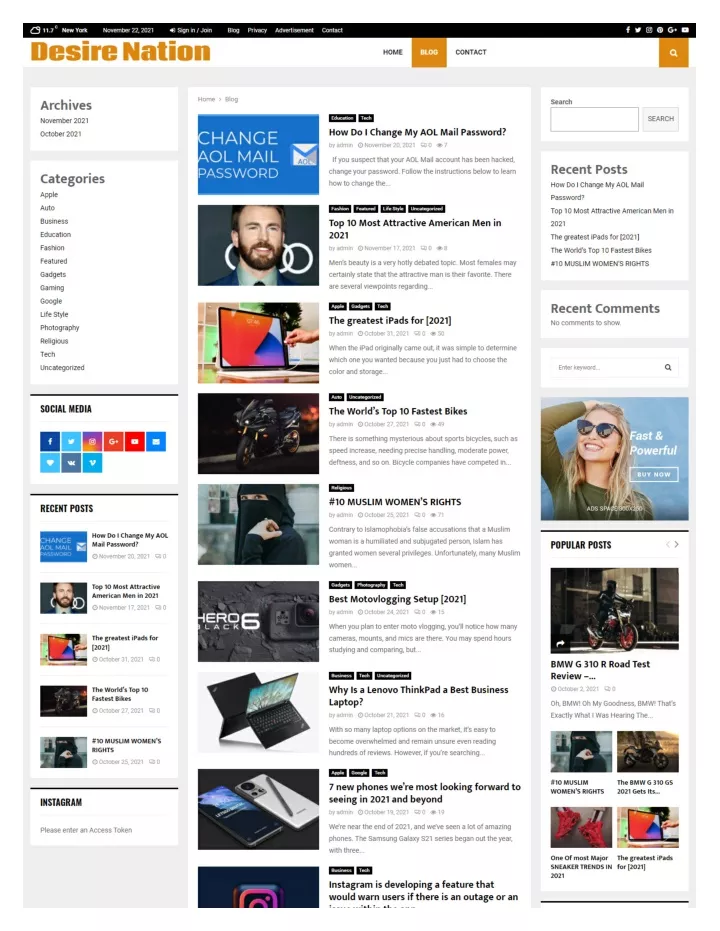
Task: Go to next Popular Posts slide arrow
Action: [x=677, y=544]
